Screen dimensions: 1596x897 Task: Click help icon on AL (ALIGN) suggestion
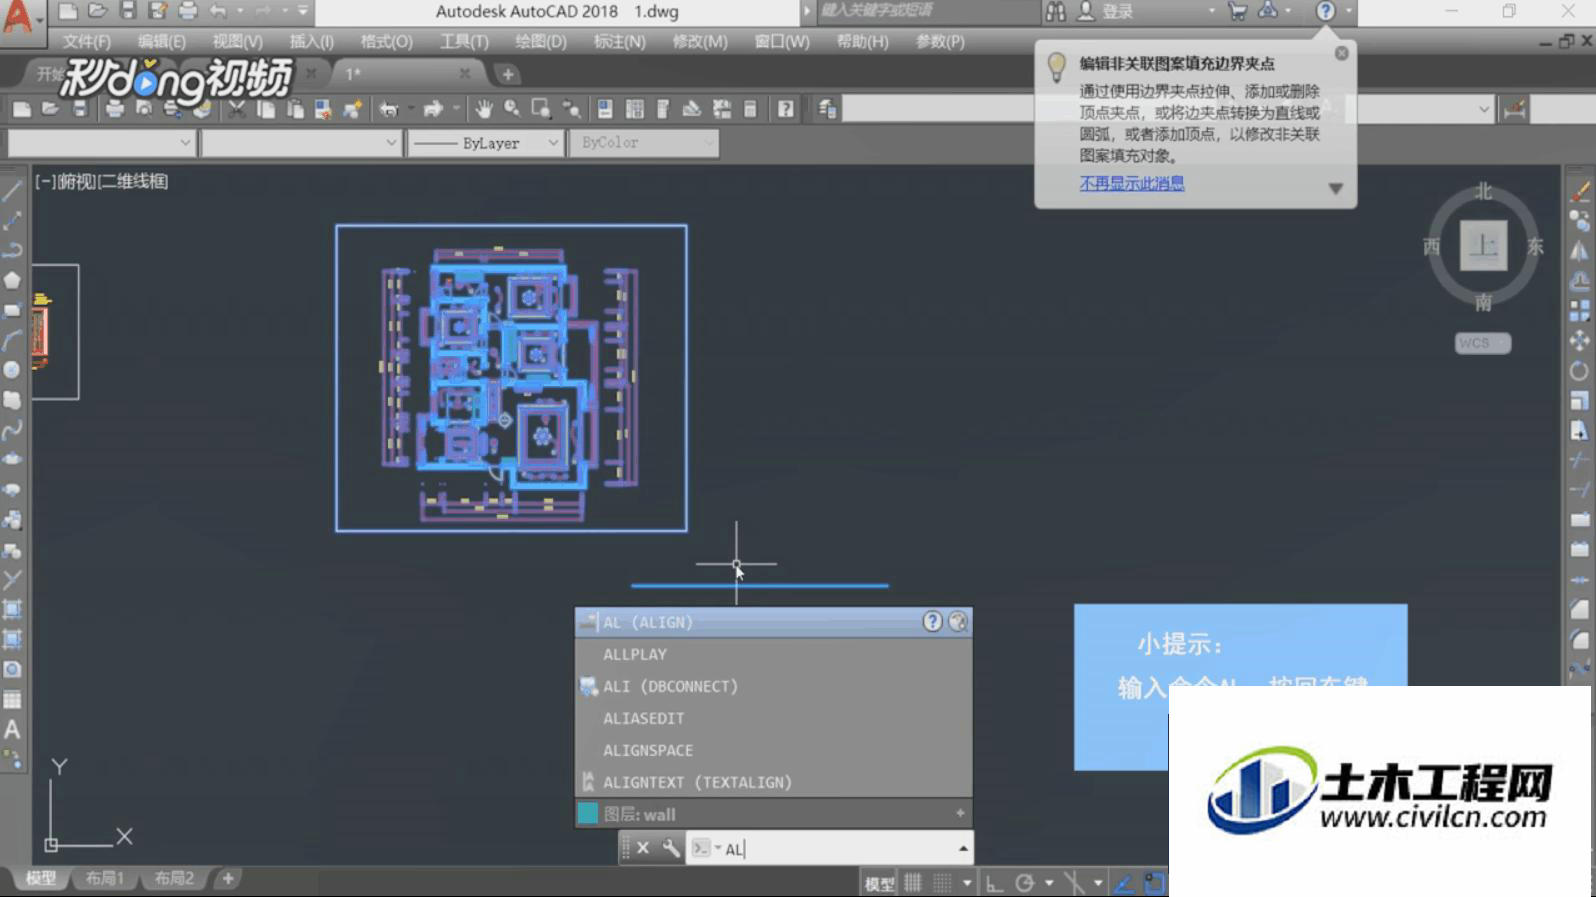click(932, 622)
